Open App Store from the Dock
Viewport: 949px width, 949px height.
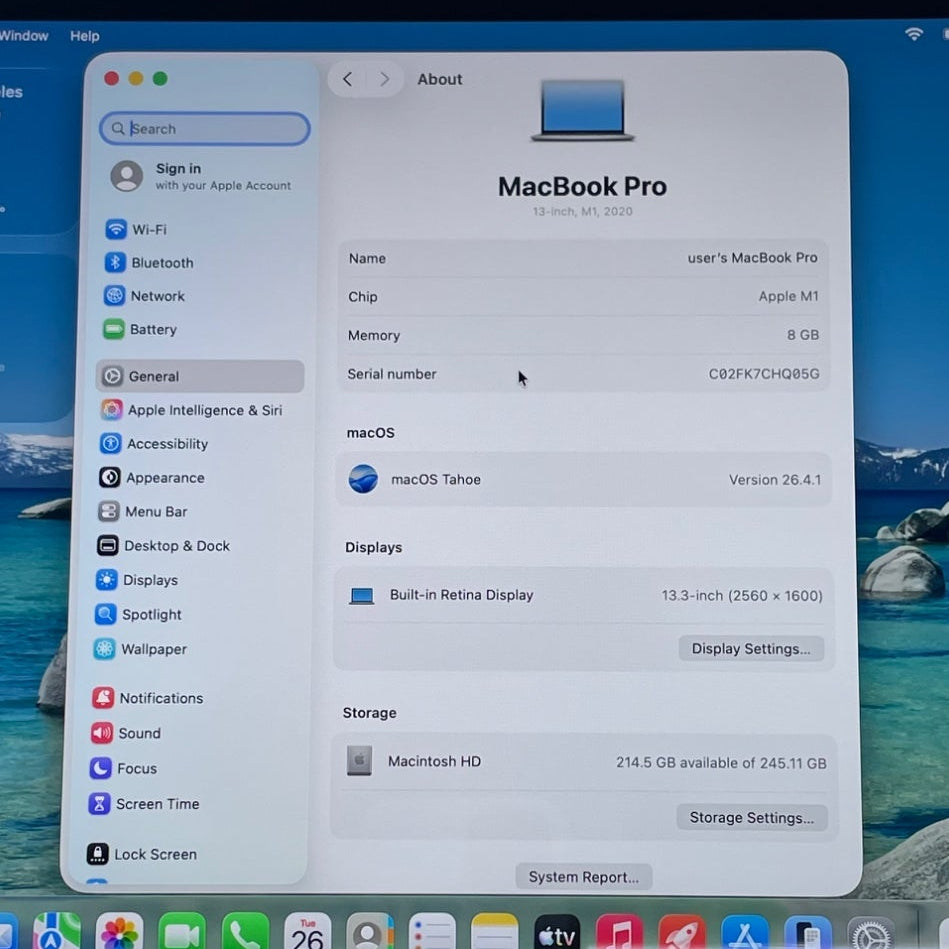click(745, 932)
